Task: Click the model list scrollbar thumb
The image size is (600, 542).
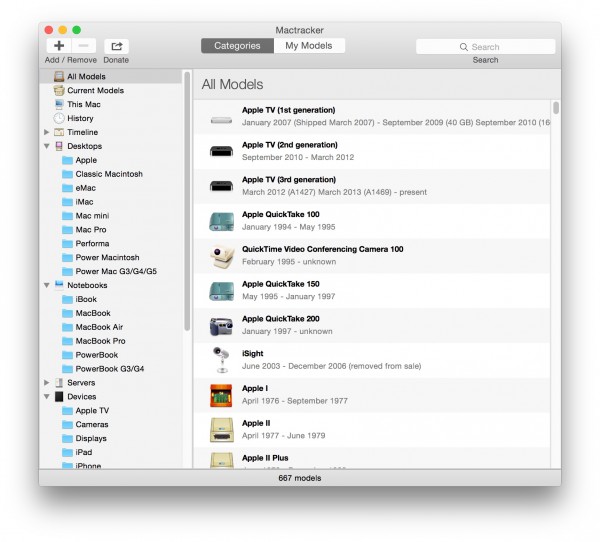Action: (556, 108)
